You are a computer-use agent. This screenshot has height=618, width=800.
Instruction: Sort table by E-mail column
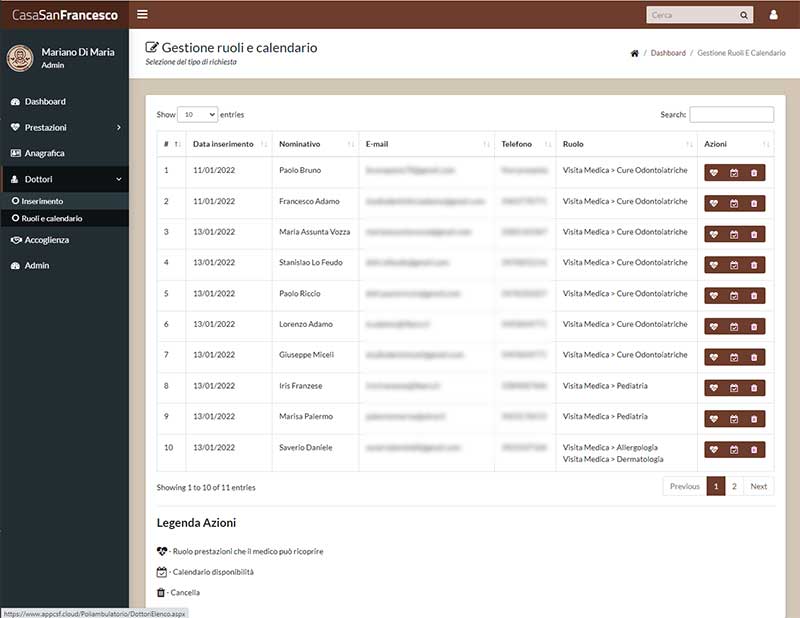pos(427,144)
